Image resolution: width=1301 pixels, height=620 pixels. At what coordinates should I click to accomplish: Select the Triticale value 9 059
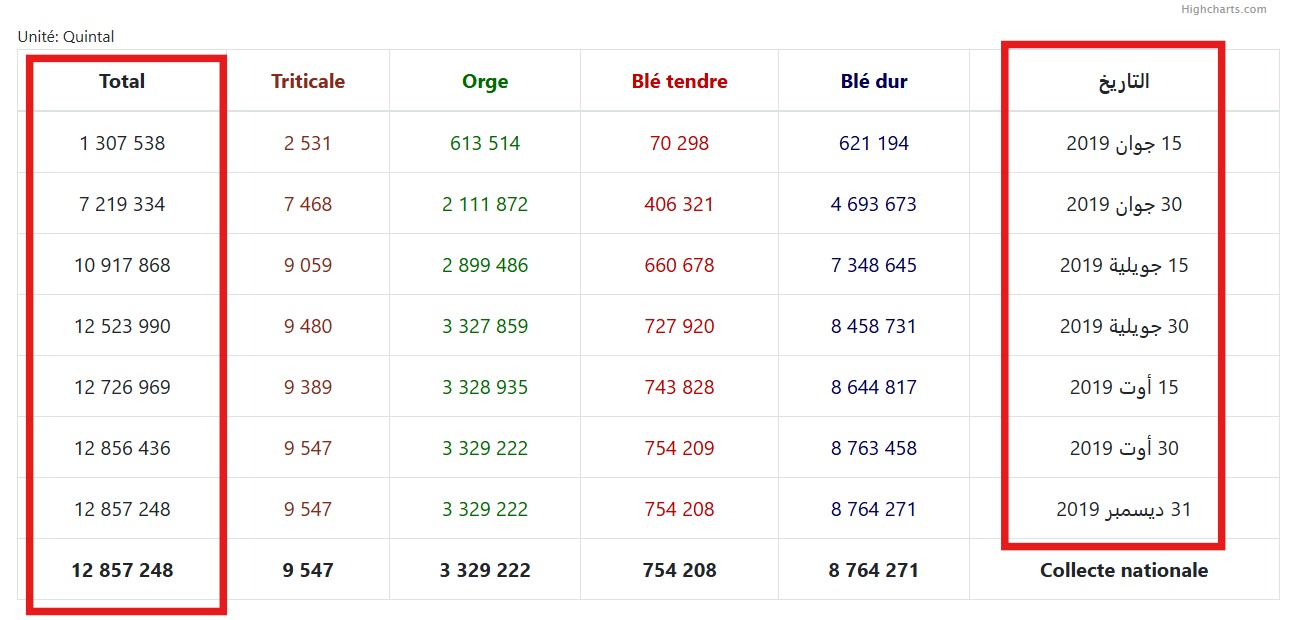pyautogui.click(x=308, y=265)
